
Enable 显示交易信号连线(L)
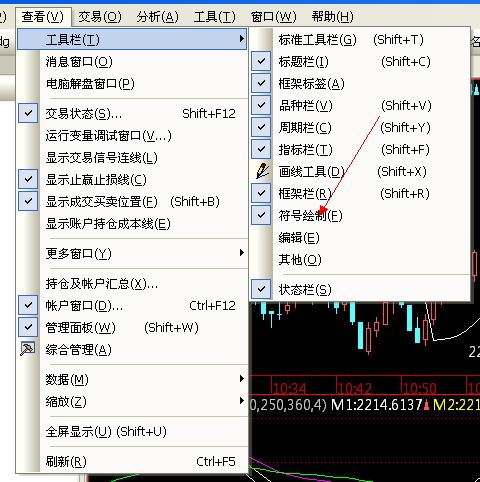click(132, 157)
